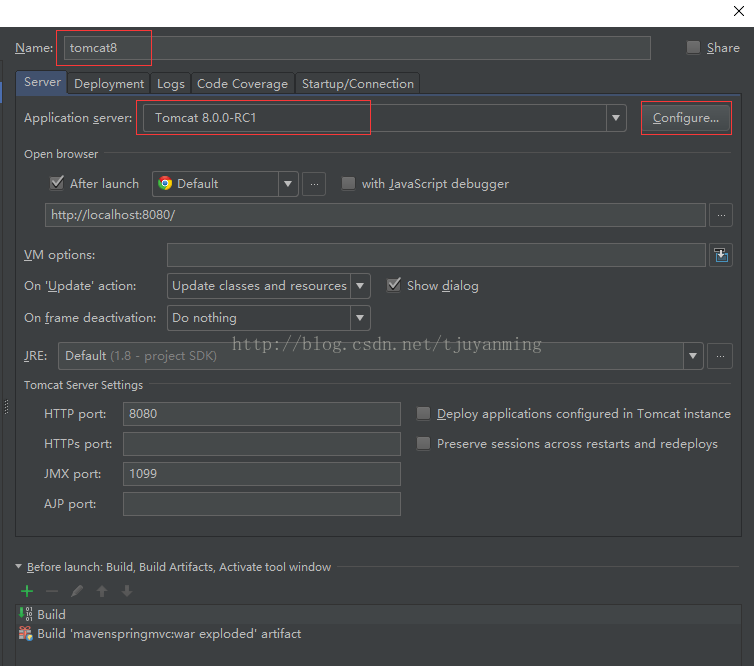Open On frame deactivation dropdown
This screenshot has height=666, width=754.
pos(360,318)
